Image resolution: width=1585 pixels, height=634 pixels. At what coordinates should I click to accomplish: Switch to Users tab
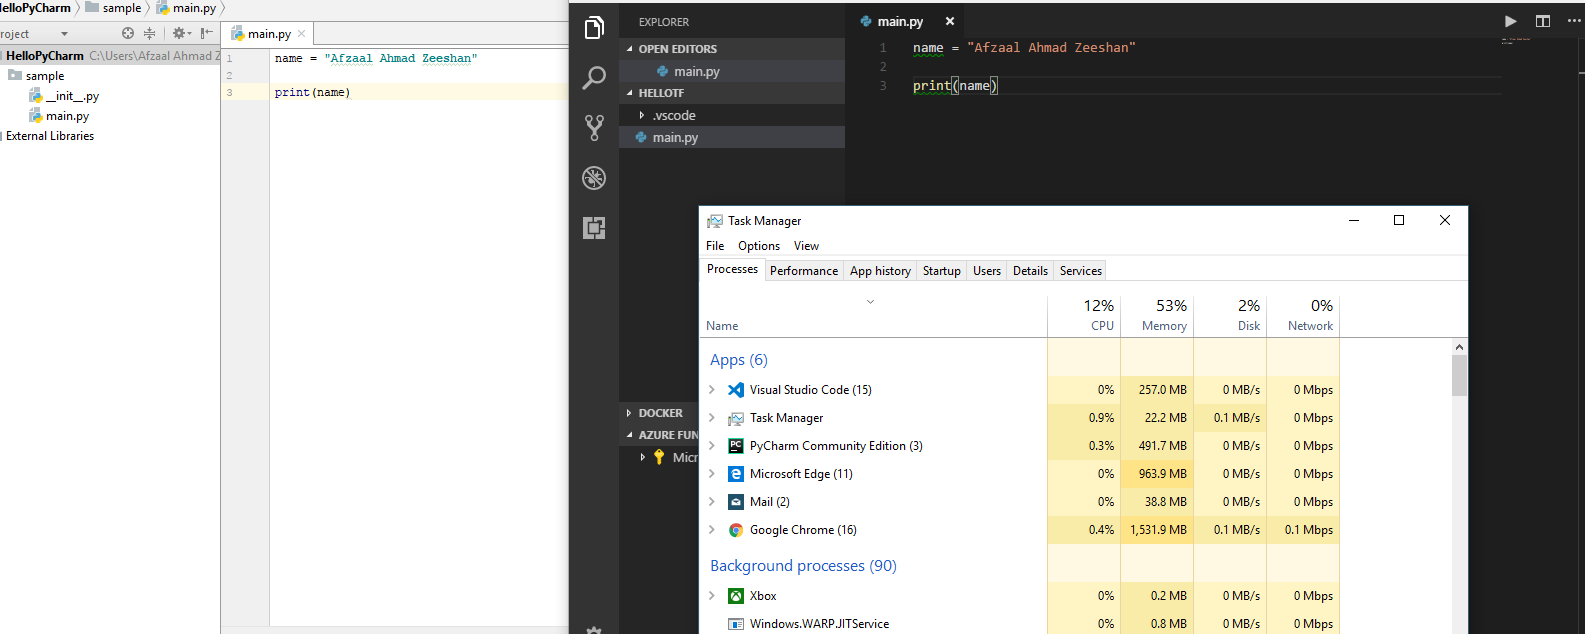[x=987, y=271]
